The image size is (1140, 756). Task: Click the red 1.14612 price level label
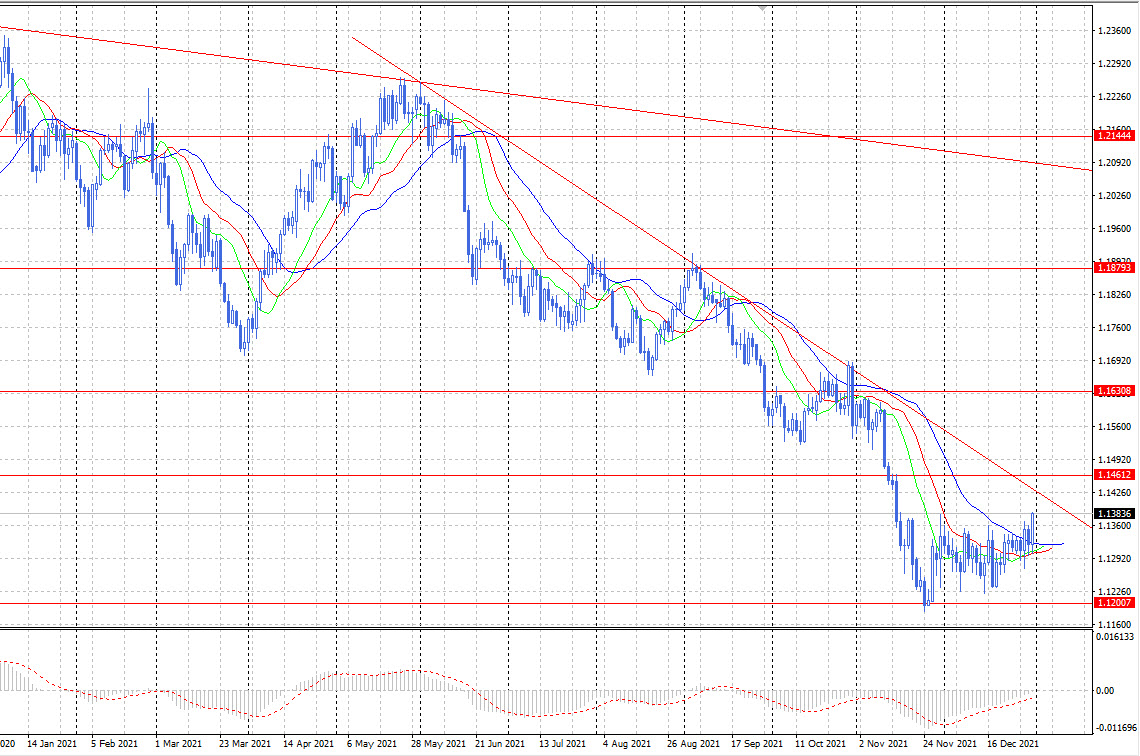point(1114,475)
